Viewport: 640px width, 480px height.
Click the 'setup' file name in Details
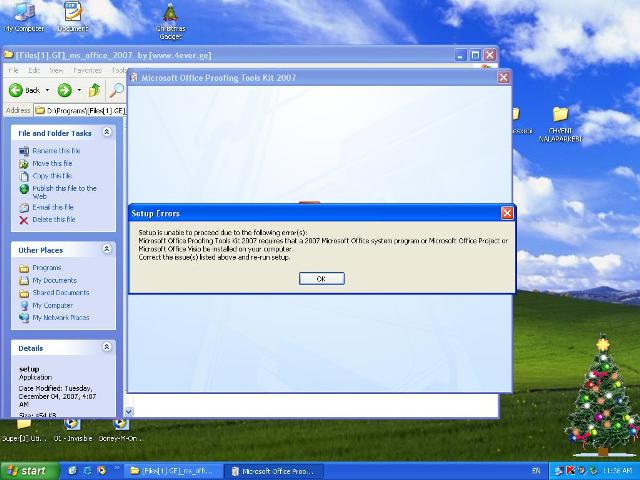tap(29, 369)
